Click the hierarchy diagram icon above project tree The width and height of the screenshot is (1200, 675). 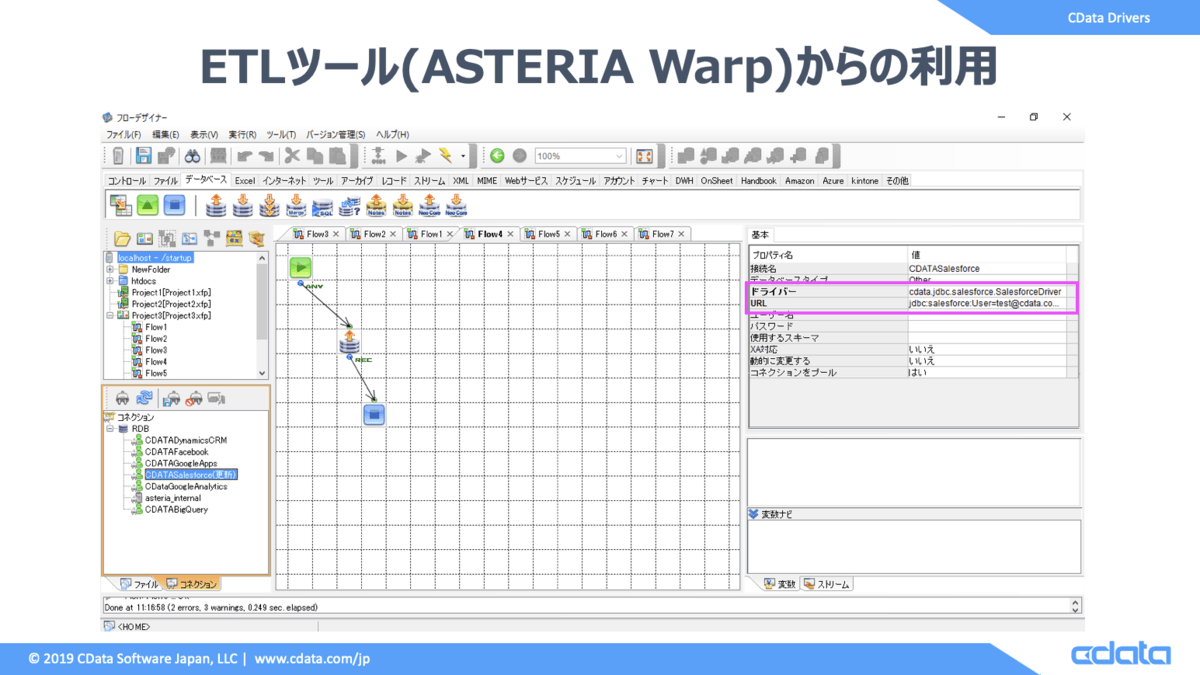click(212, 238)
